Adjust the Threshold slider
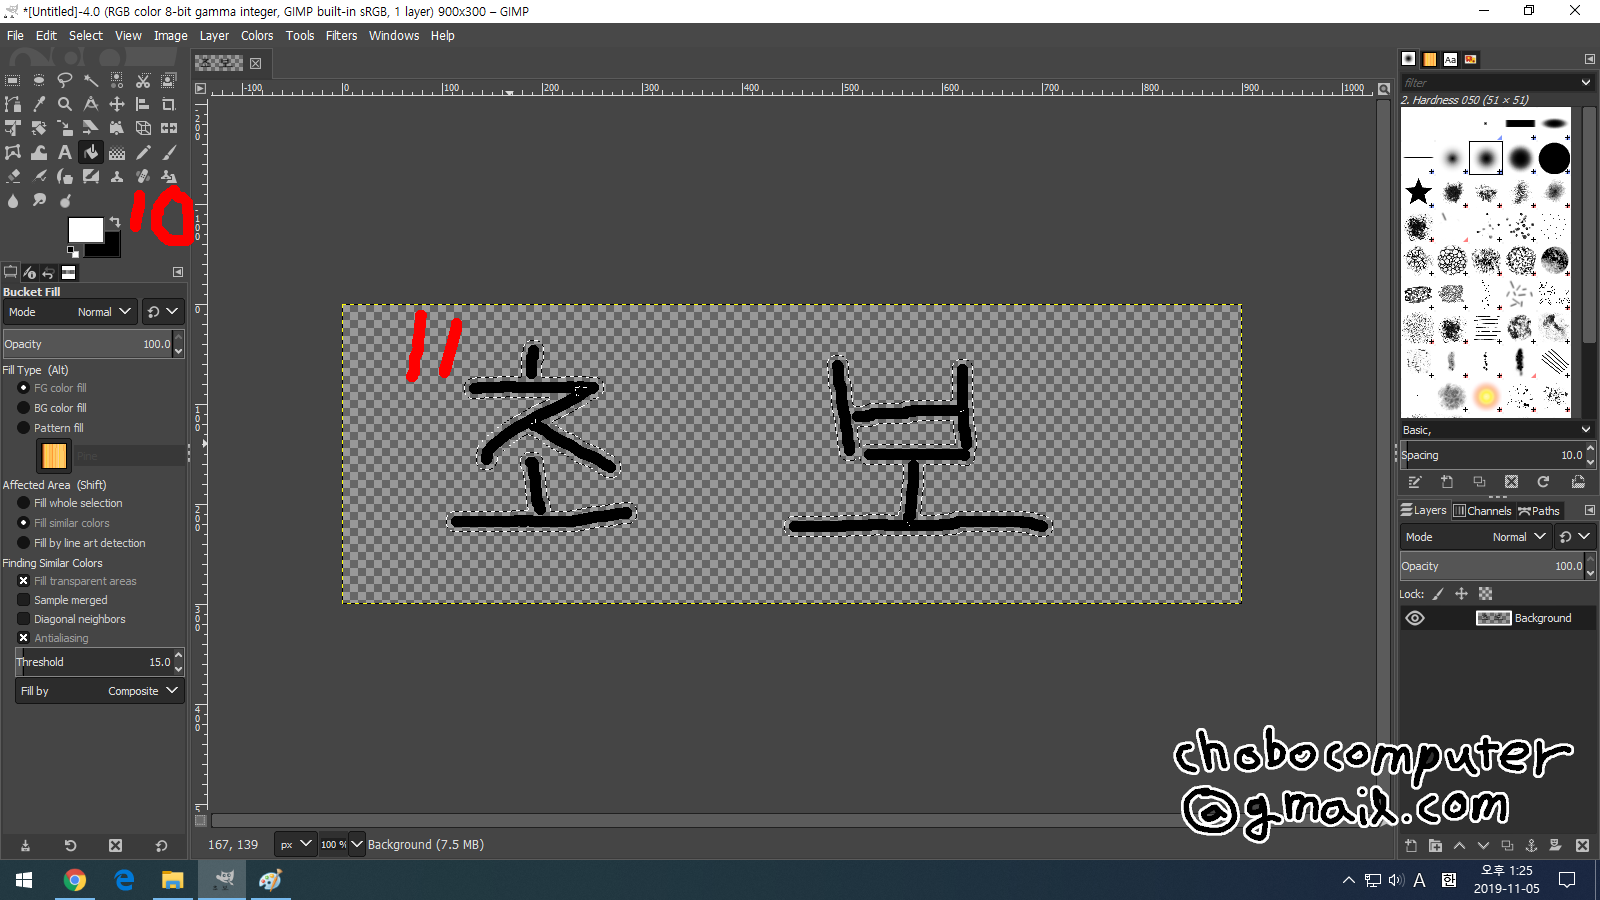Image resolution: width=1600 pixels, height=900 pixels. tap(94, 662)
